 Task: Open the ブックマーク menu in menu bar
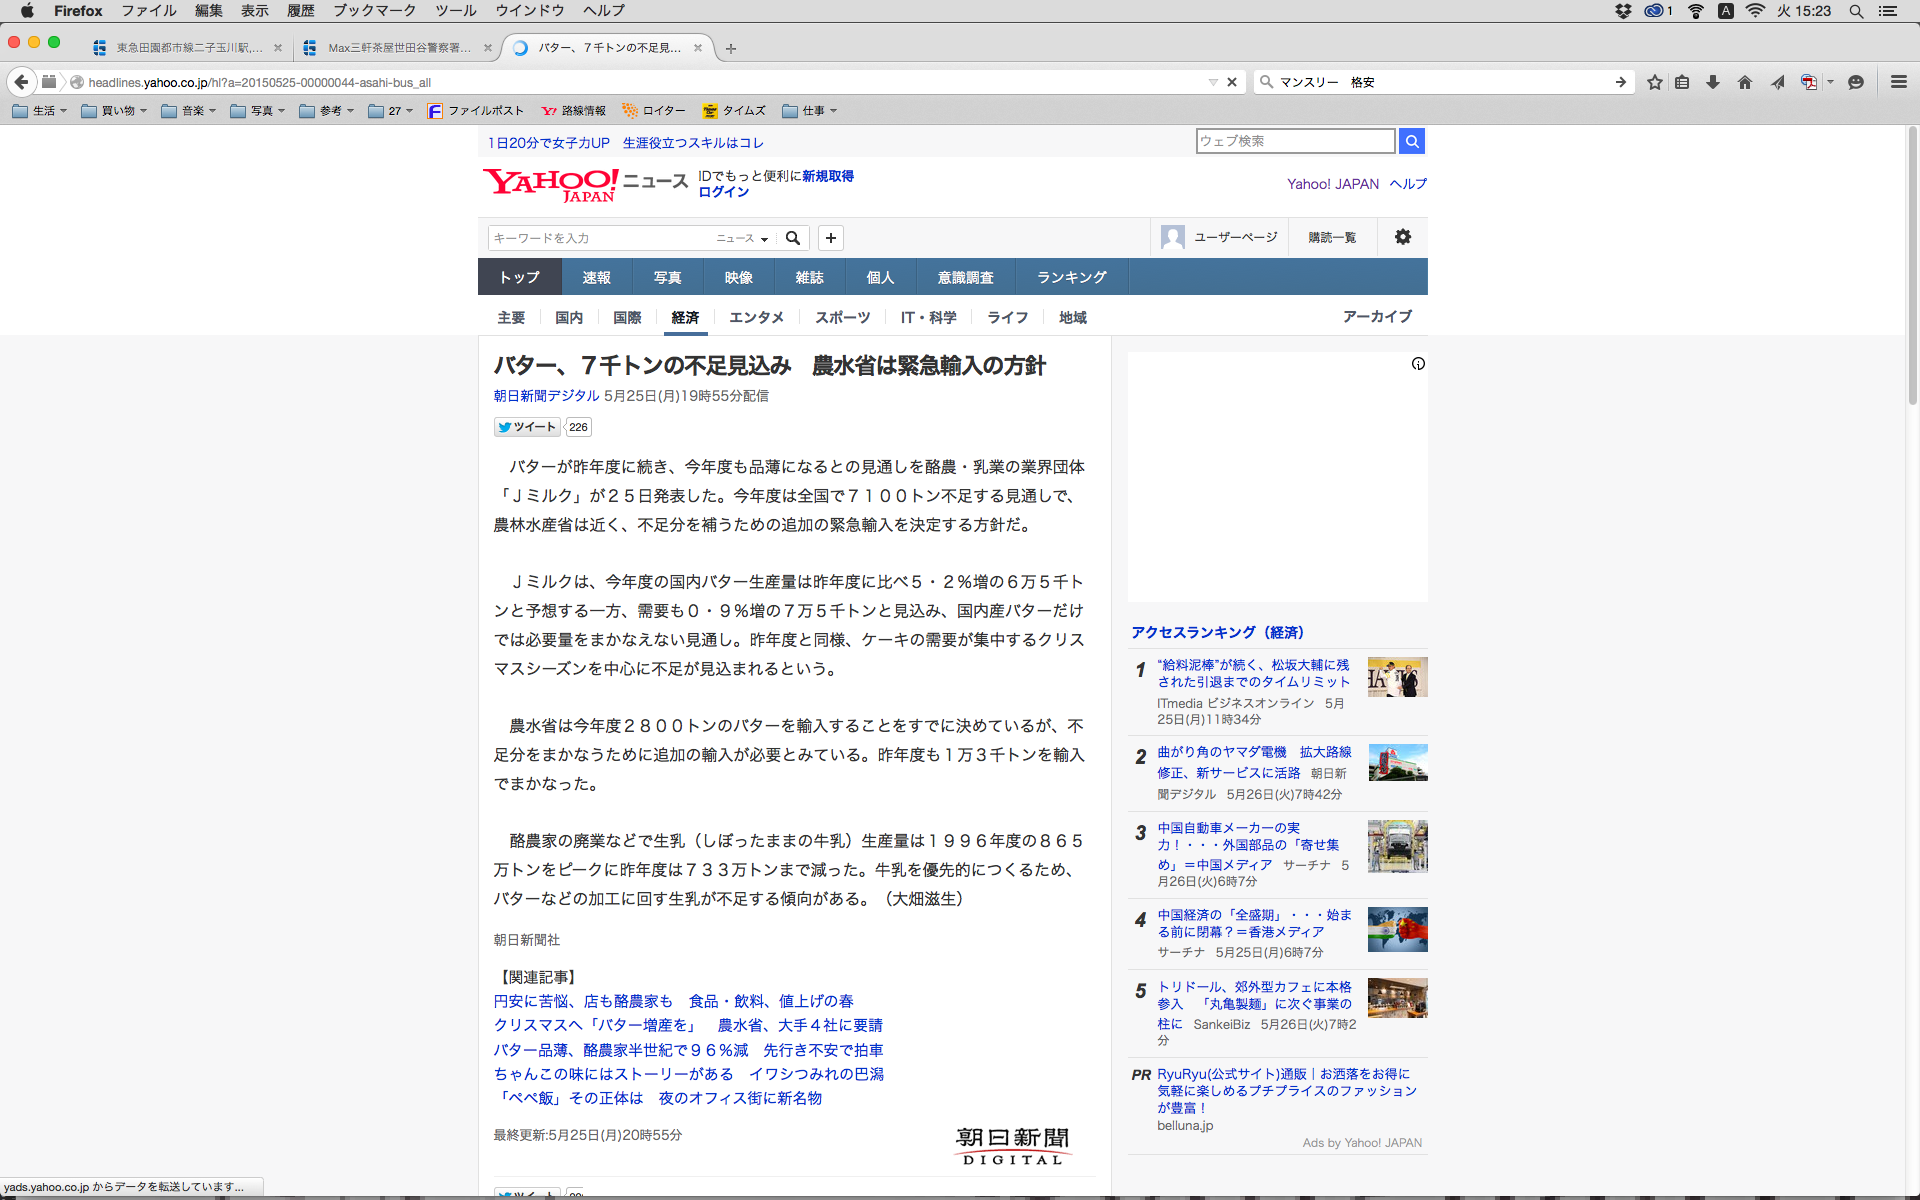pyautogui.click(x=374, y=11)
